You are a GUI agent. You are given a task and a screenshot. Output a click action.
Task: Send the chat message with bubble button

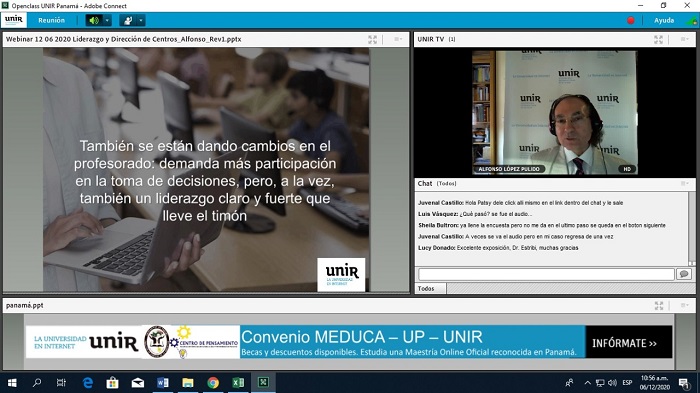point(684,274)
